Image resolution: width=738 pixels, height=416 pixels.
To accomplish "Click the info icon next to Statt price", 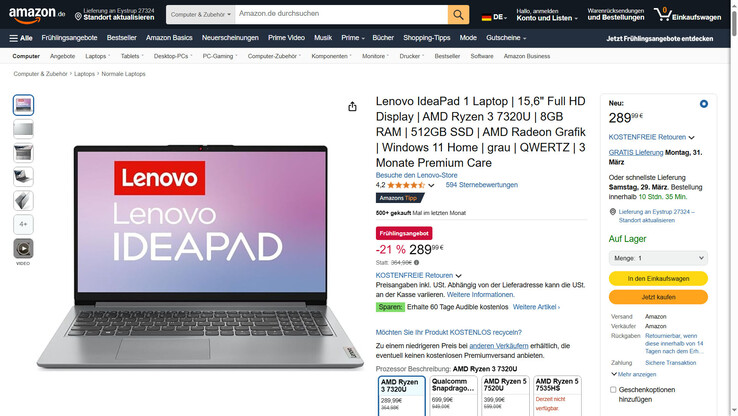I will 416,263.
